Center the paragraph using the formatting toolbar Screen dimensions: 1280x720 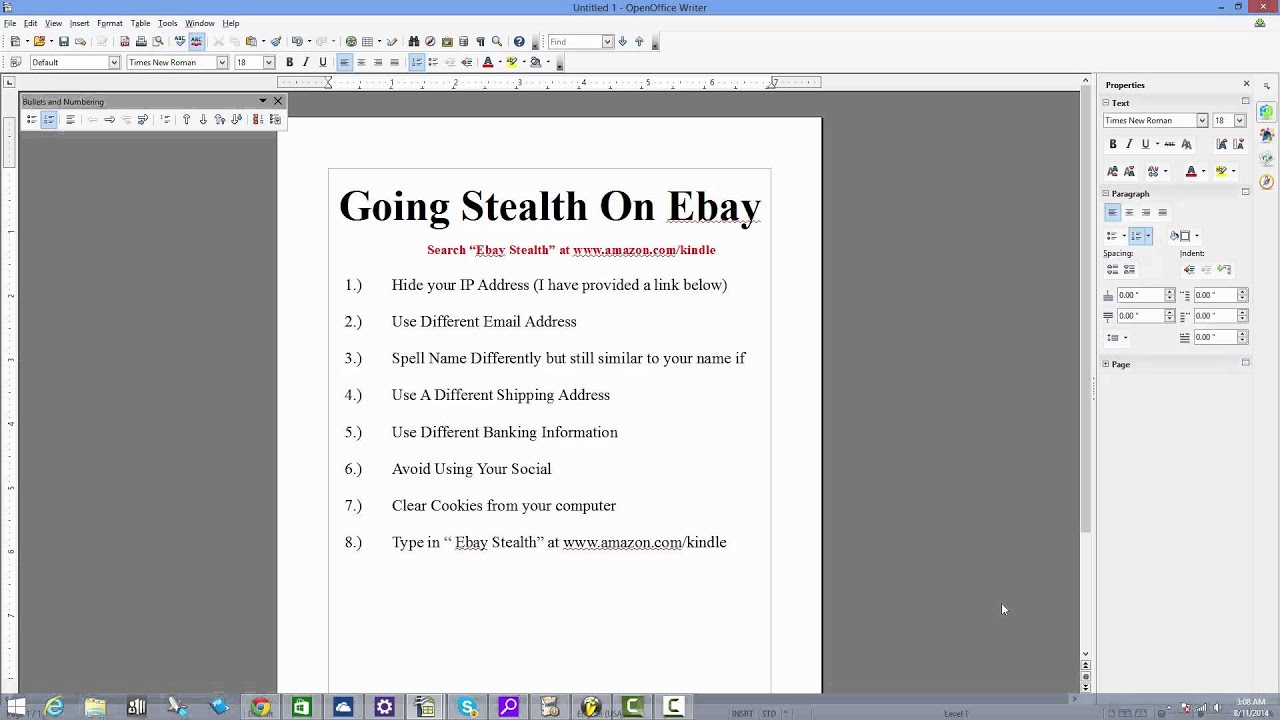(x=361, y=63)
